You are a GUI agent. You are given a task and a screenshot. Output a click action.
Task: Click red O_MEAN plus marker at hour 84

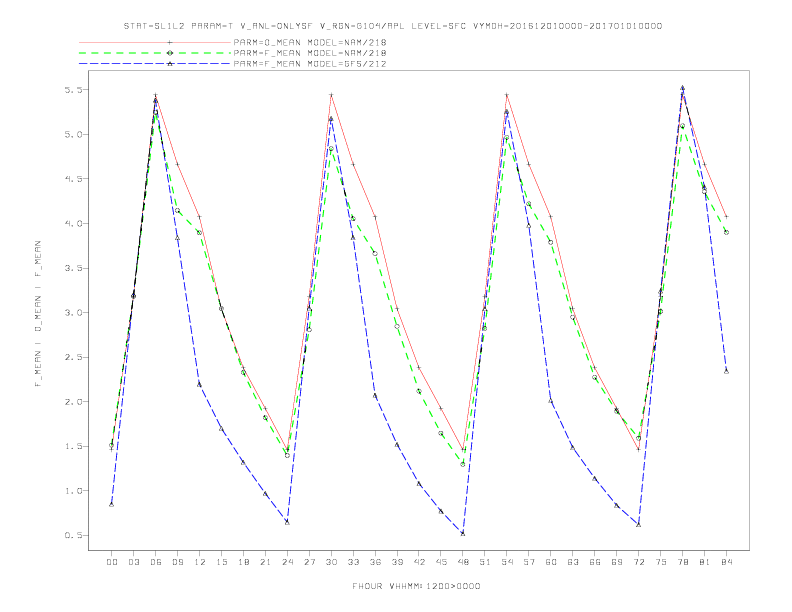(726, 217)
